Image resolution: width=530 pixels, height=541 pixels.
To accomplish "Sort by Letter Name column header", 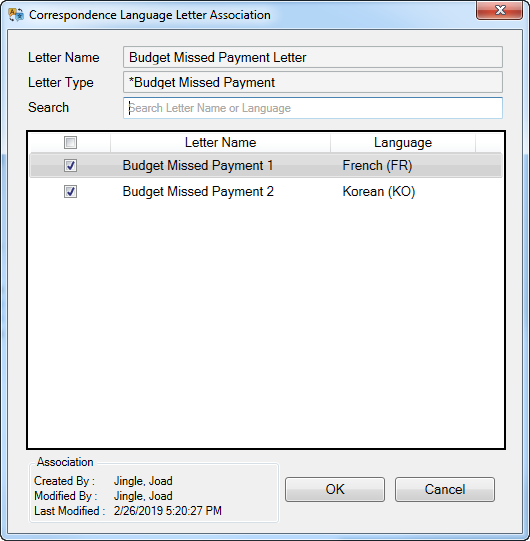I will pyautogui.click(x=220, y=142).
